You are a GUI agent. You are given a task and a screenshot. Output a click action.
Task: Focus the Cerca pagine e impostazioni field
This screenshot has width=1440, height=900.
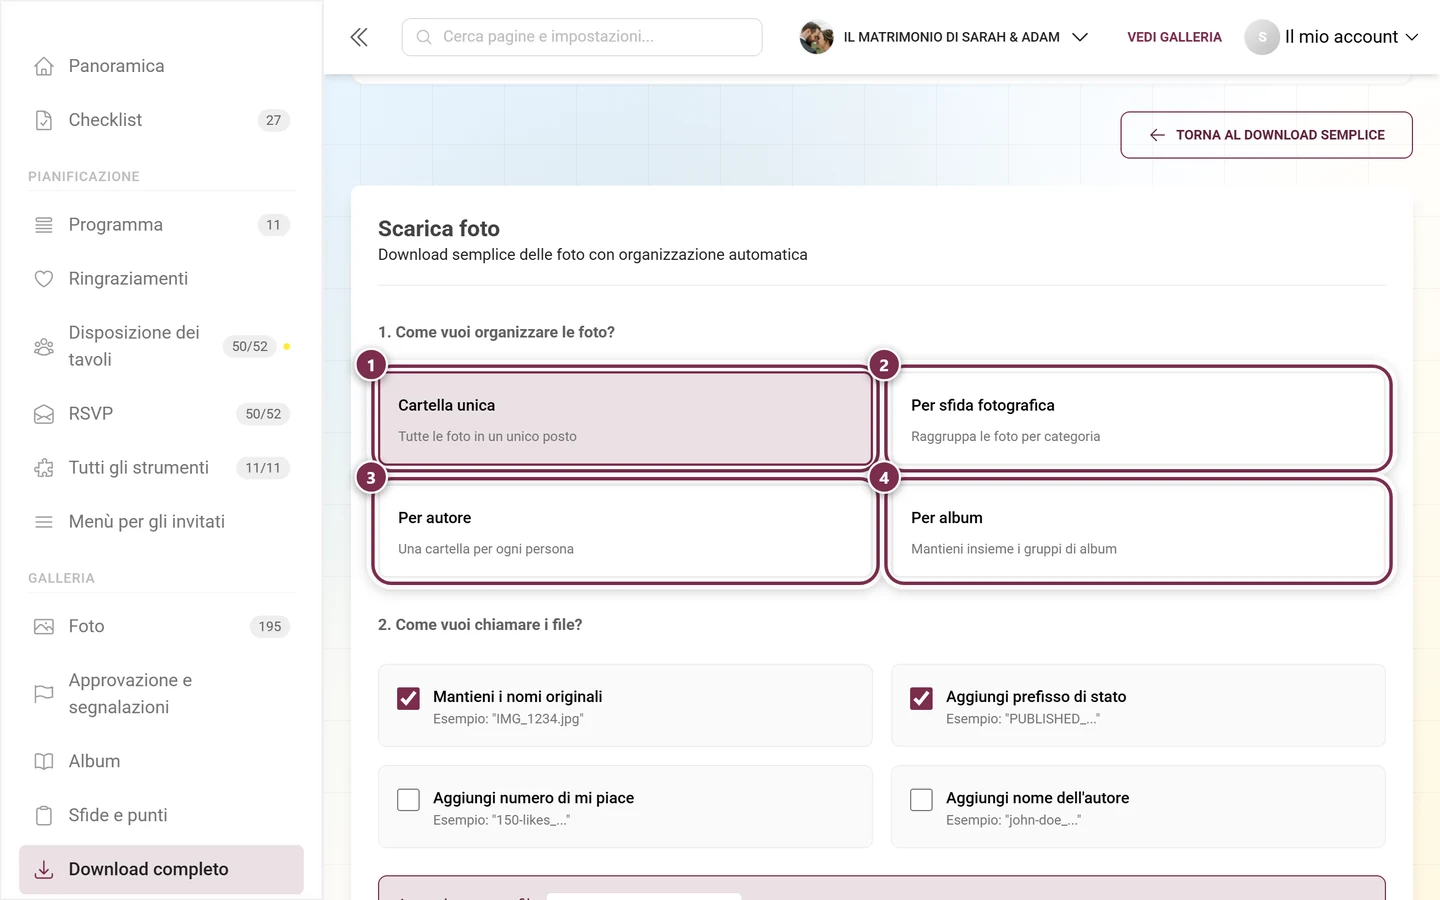click(582, 37)
